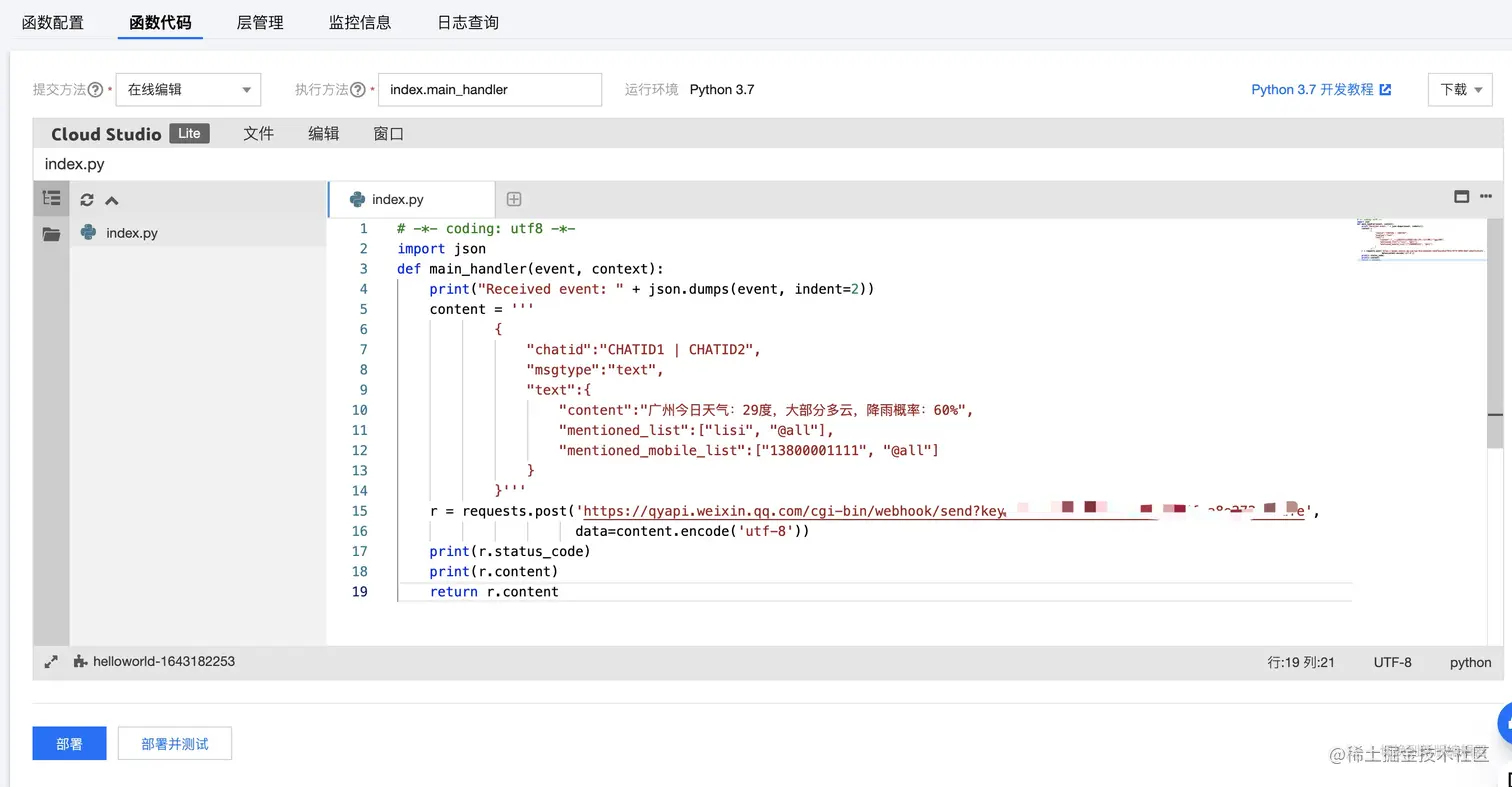Open the Python 3.7 开发教程 link
This screenshot has height=787, width=1512.
[1312, 89]
